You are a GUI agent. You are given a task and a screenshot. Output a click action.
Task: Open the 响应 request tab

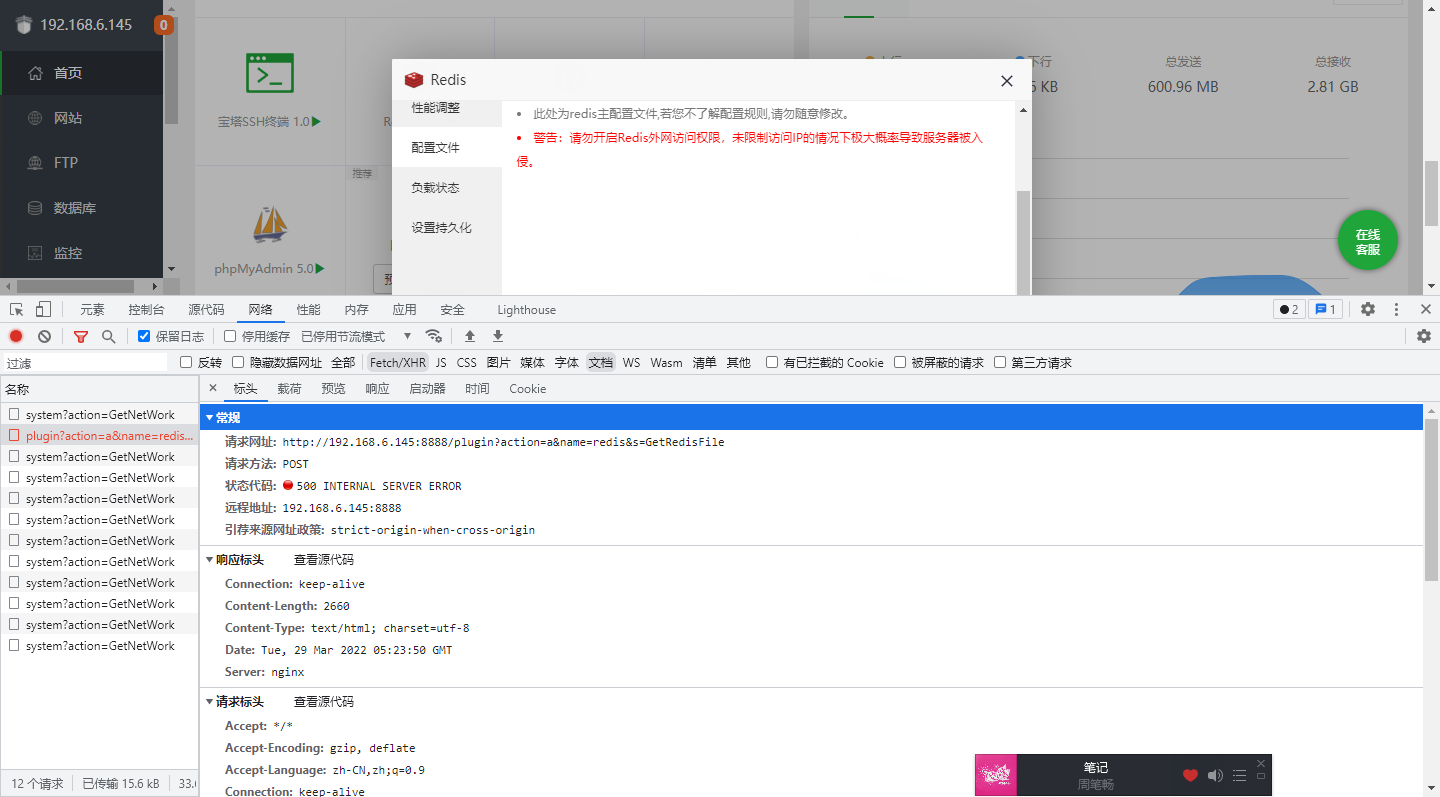click(x=377, y=389)
